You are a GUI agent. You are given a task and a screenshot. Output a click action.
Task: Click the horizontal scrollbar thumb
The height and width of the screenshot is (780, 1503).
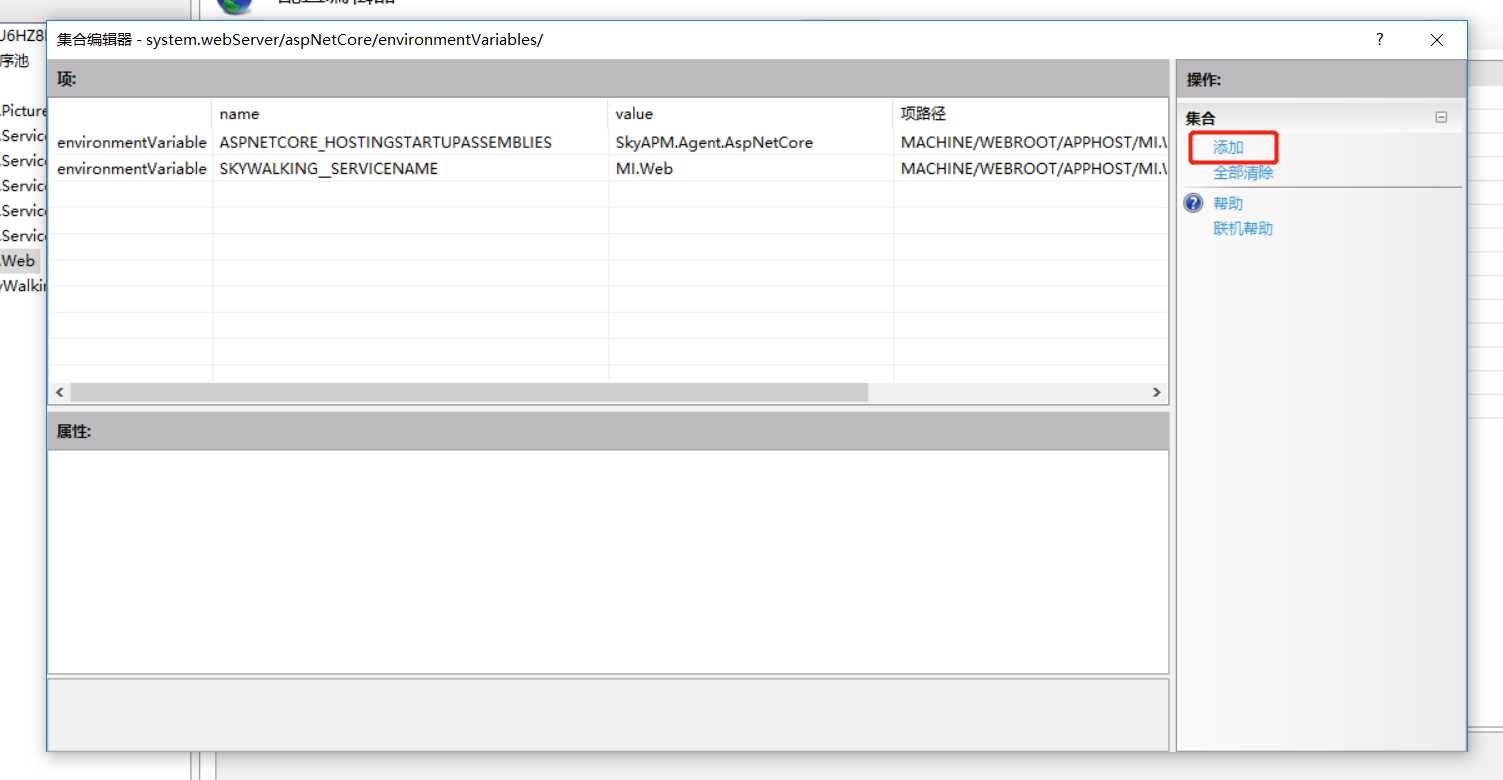[x=469, y=393]
